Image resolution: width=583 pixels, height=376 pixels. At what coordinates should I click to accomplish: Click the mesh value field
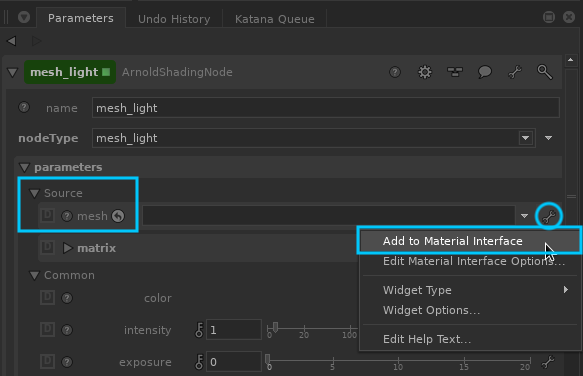[329, 216]
